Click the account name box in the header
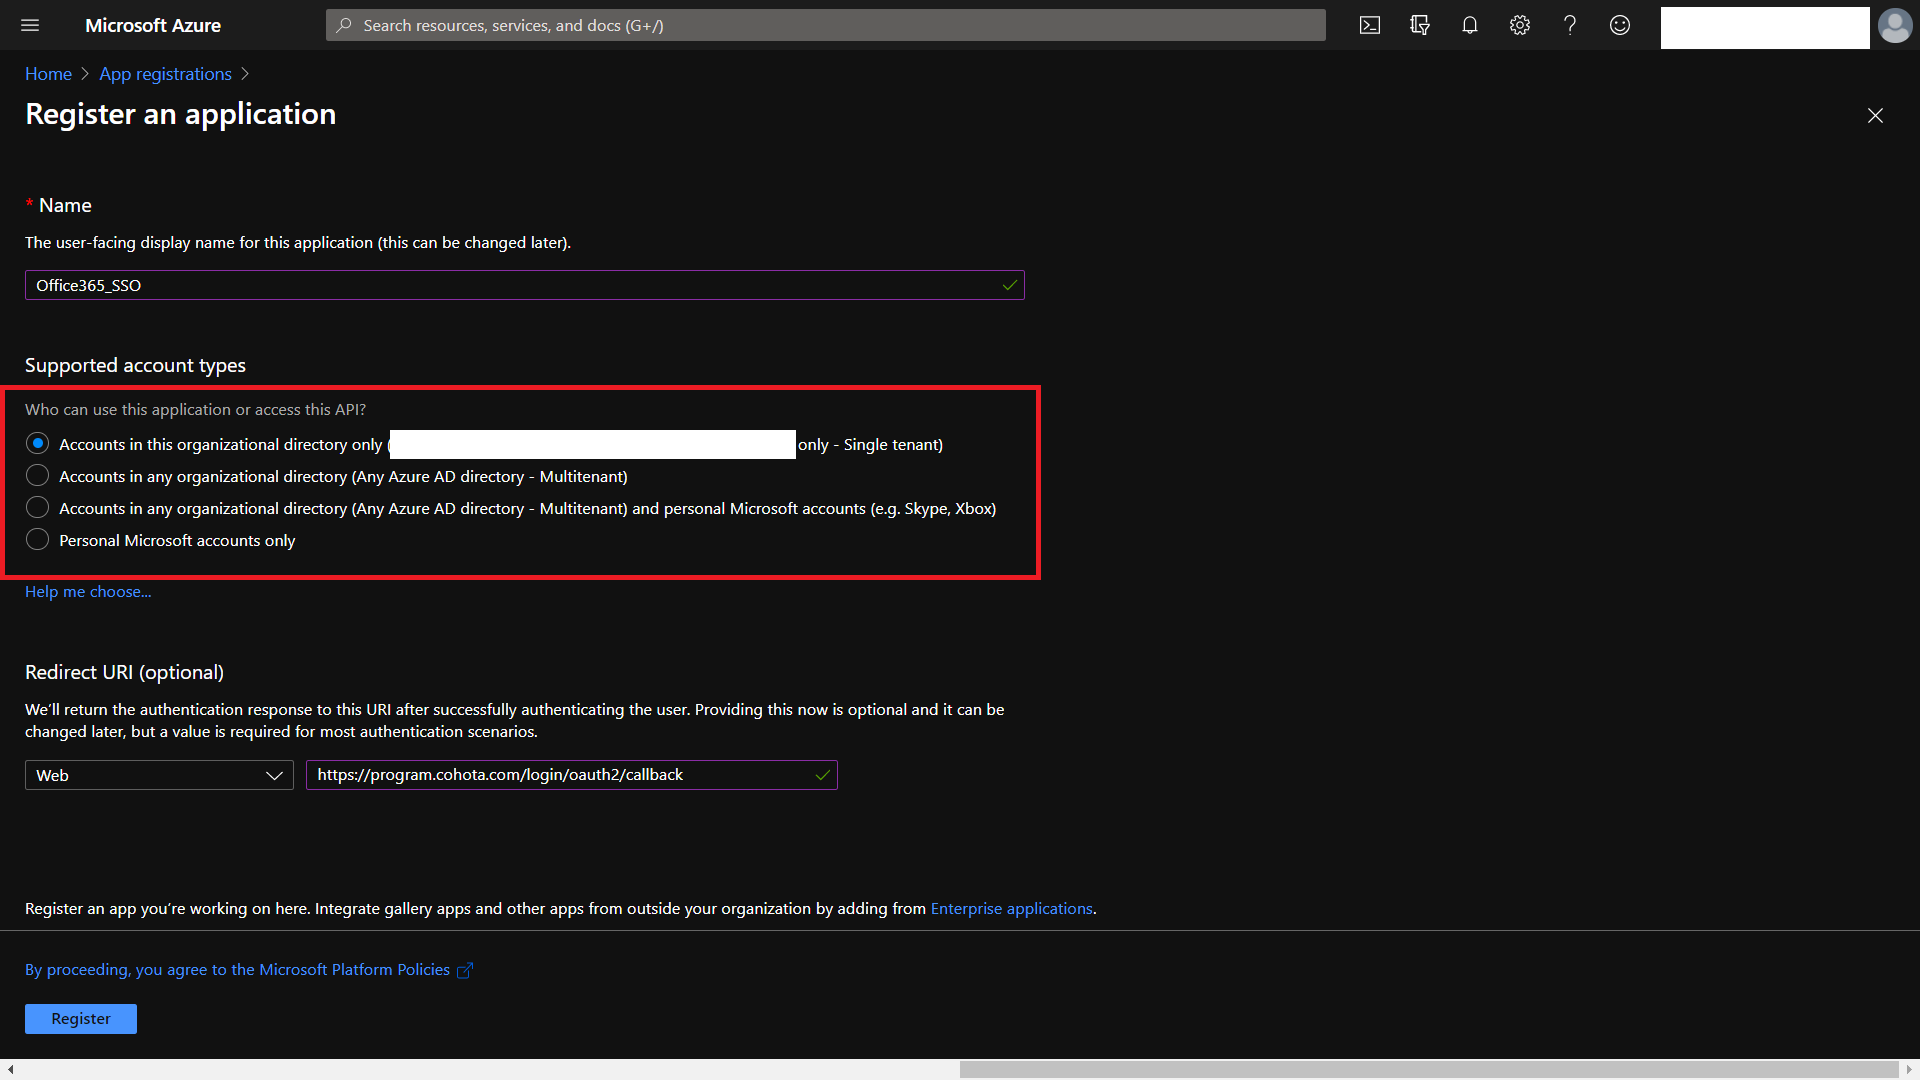Image resolution: width=1920 pixels, height=1080 pixels. point(1765,28)
